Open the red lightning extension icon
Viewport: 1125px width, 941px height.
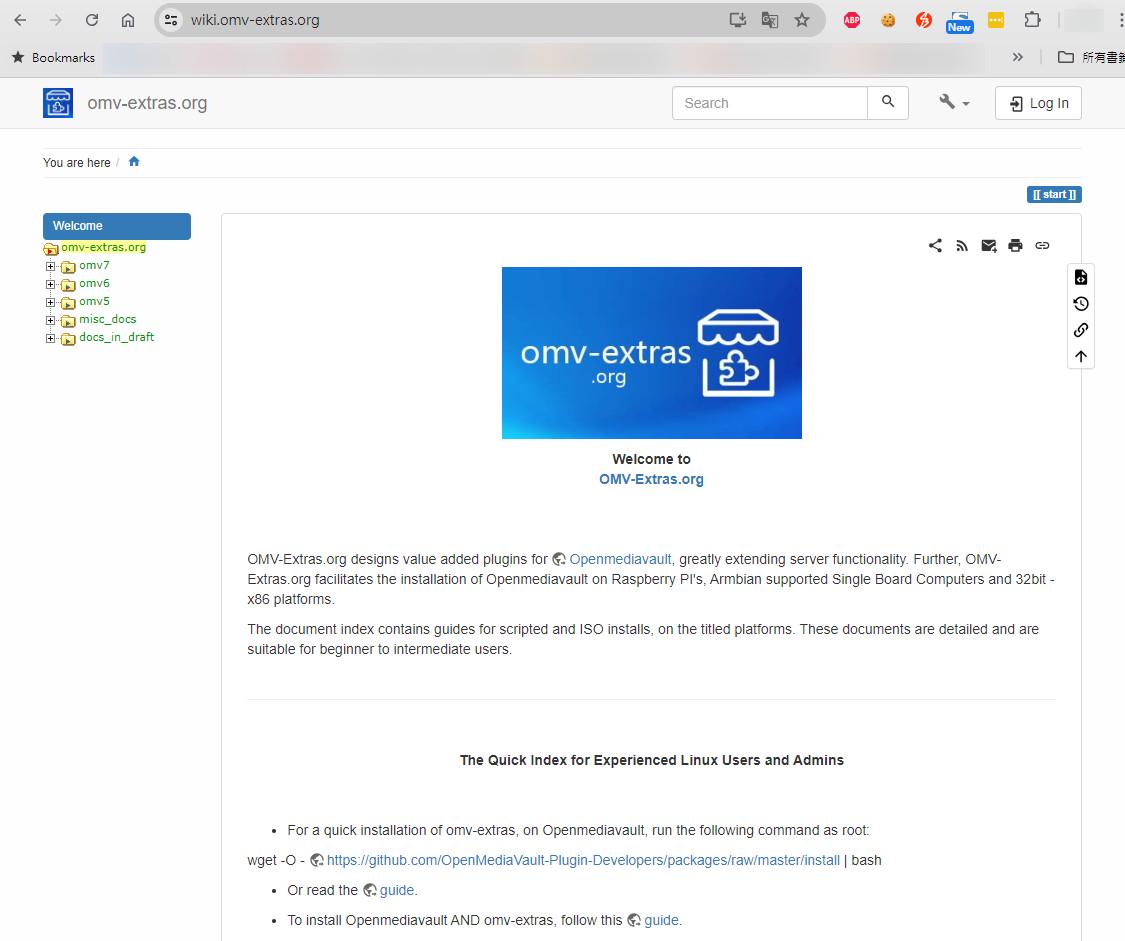pyautogui.click(x=923, y=20)
